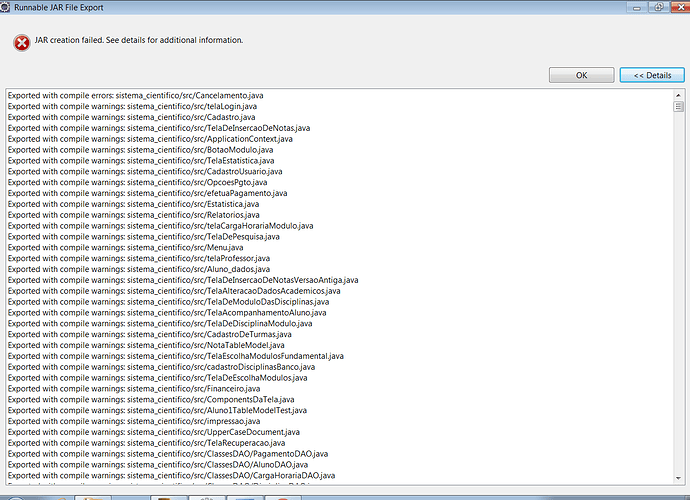Select the Relatorios.java warning line
This screenshot has height=500, width=690.
click(134, 215)
